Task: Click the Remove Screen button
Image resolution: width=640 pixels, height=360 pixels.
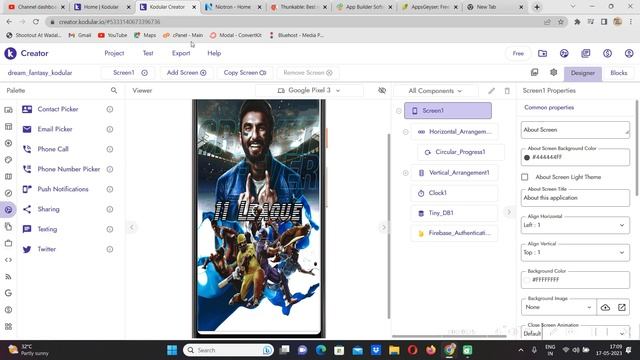Action: pyautogui.click(x=308, y=73)
